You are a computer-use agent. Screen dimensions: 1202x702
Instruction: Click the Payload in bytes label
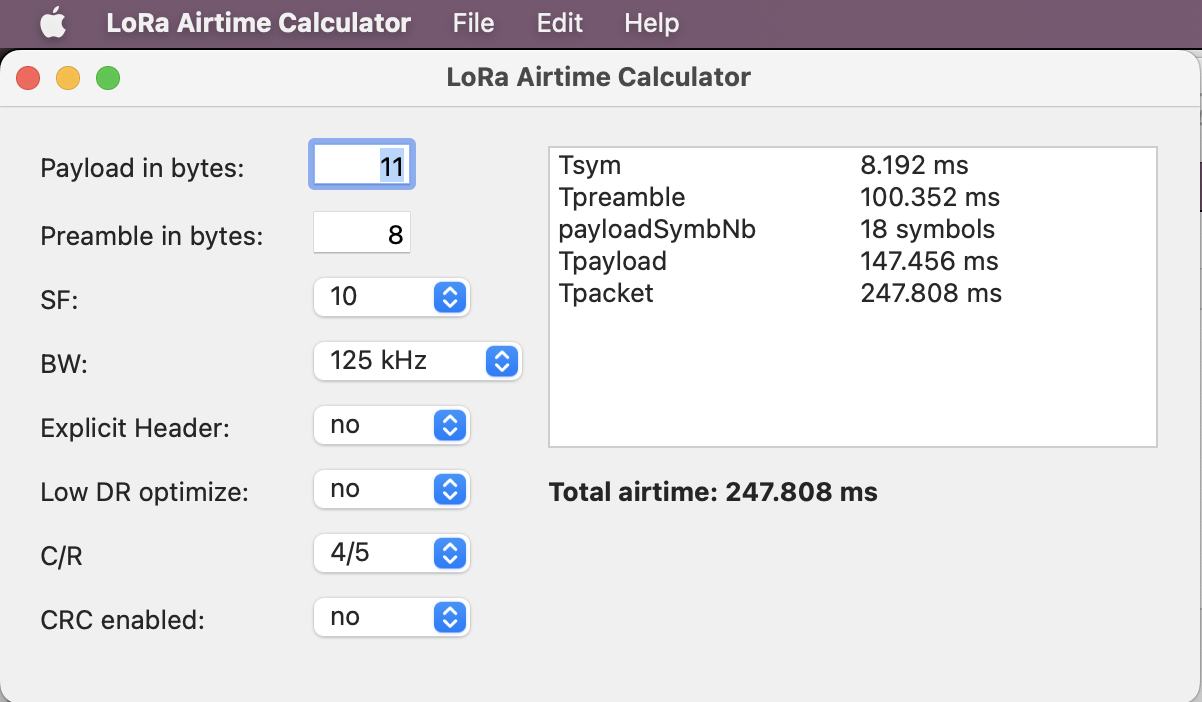point(142,169)
